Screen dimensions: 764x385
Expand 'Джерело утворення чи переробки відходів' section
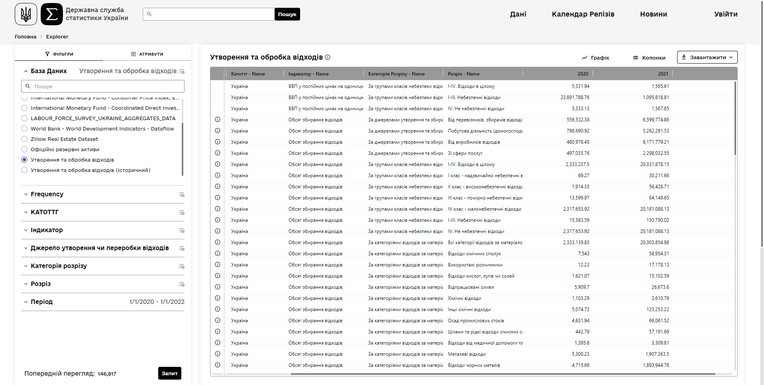click(x=26, y=248)
